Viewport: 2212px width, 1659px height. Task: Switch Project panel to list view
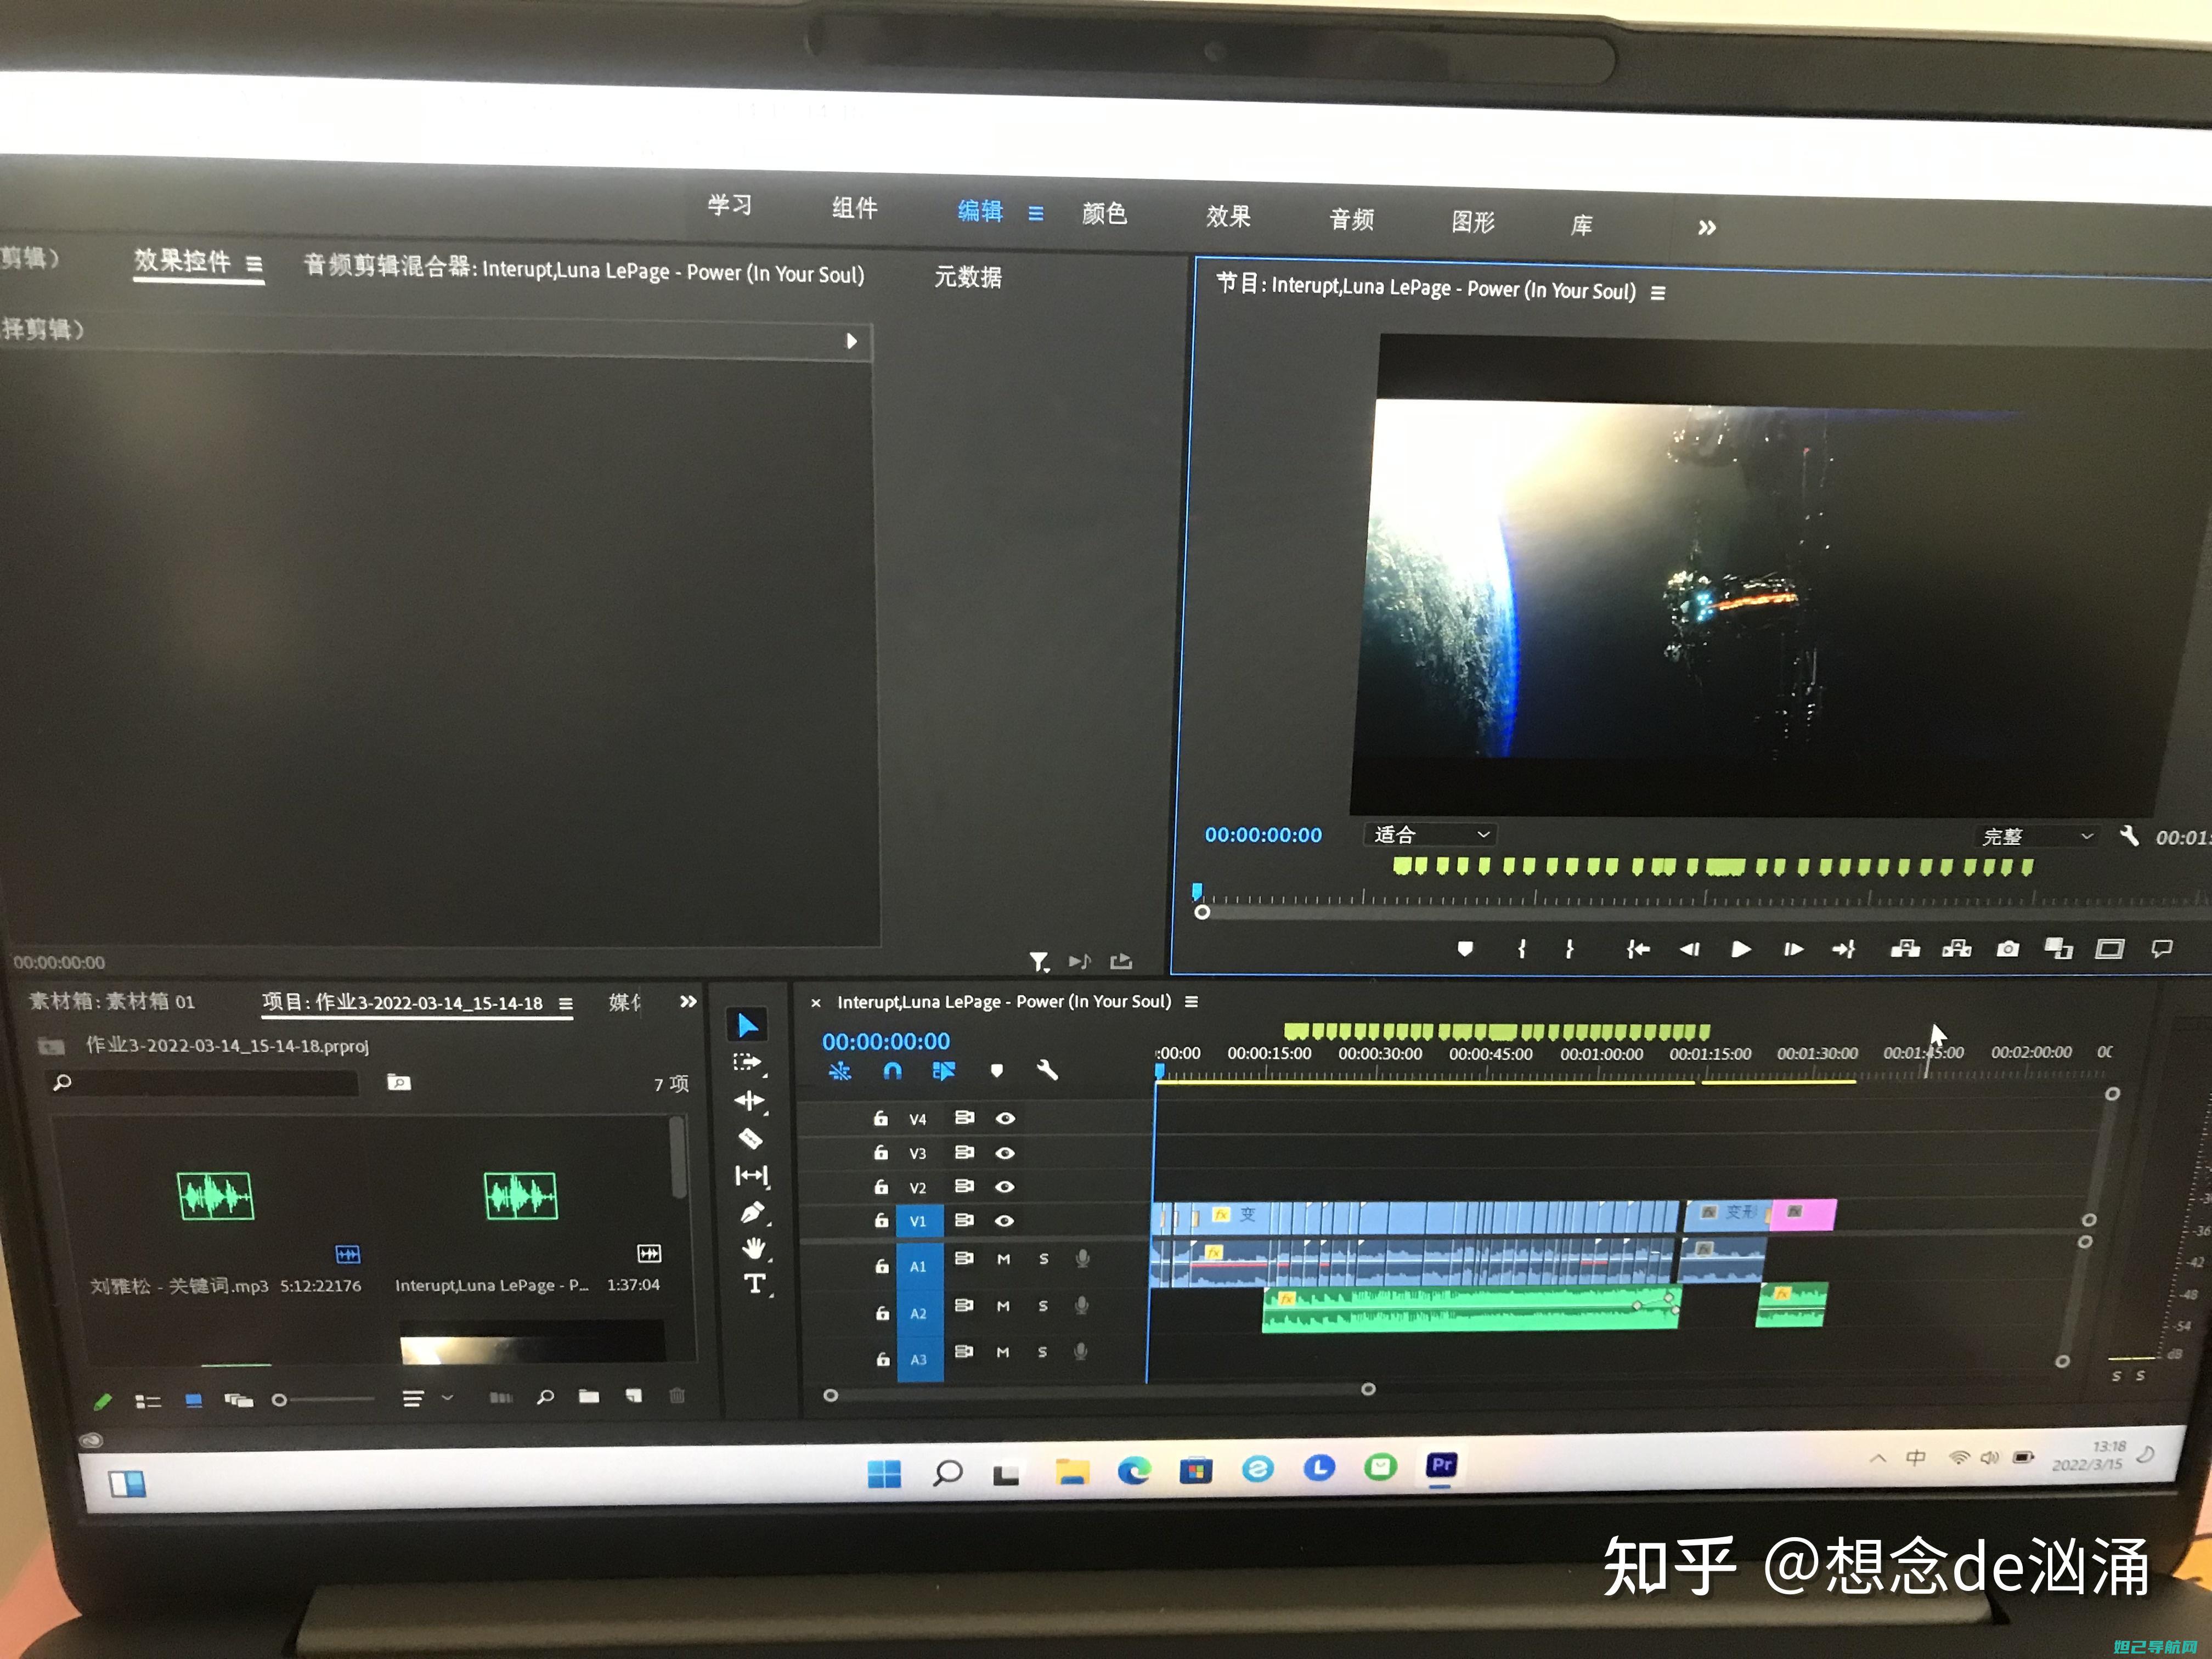(x=148, y=1401)
